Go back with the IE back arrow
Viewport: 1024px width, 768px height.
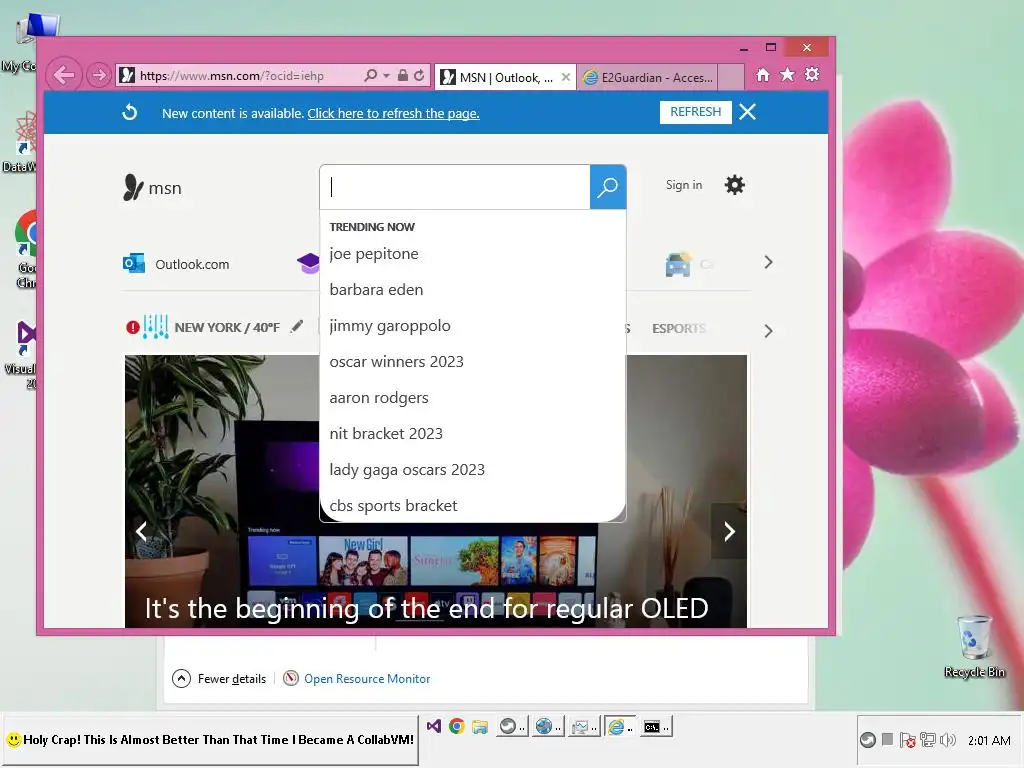pos(63,76)
